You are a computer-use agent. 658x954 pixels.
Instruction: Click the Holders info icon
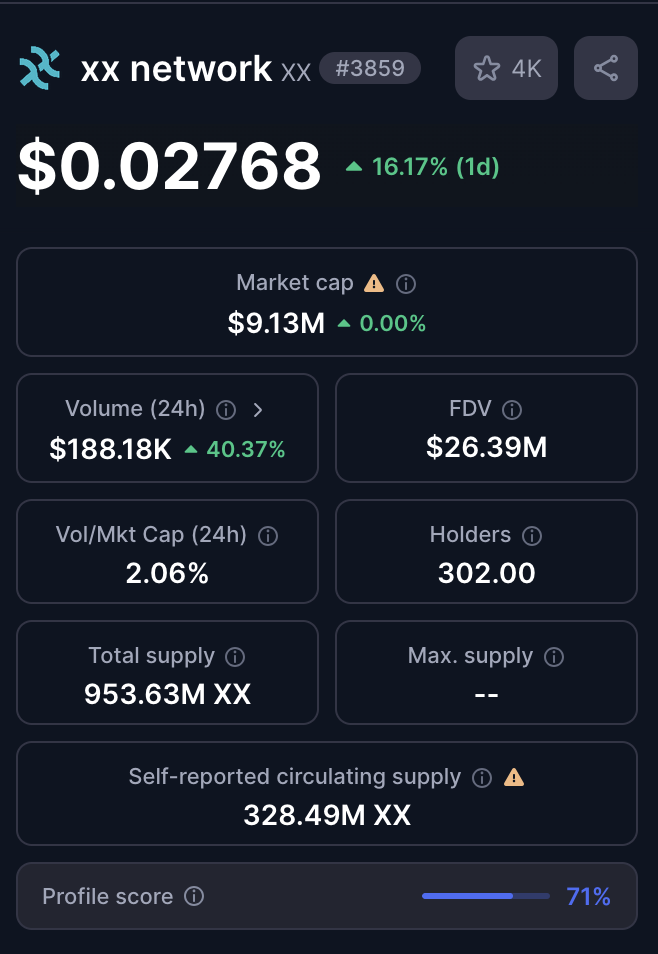point(532,536)
